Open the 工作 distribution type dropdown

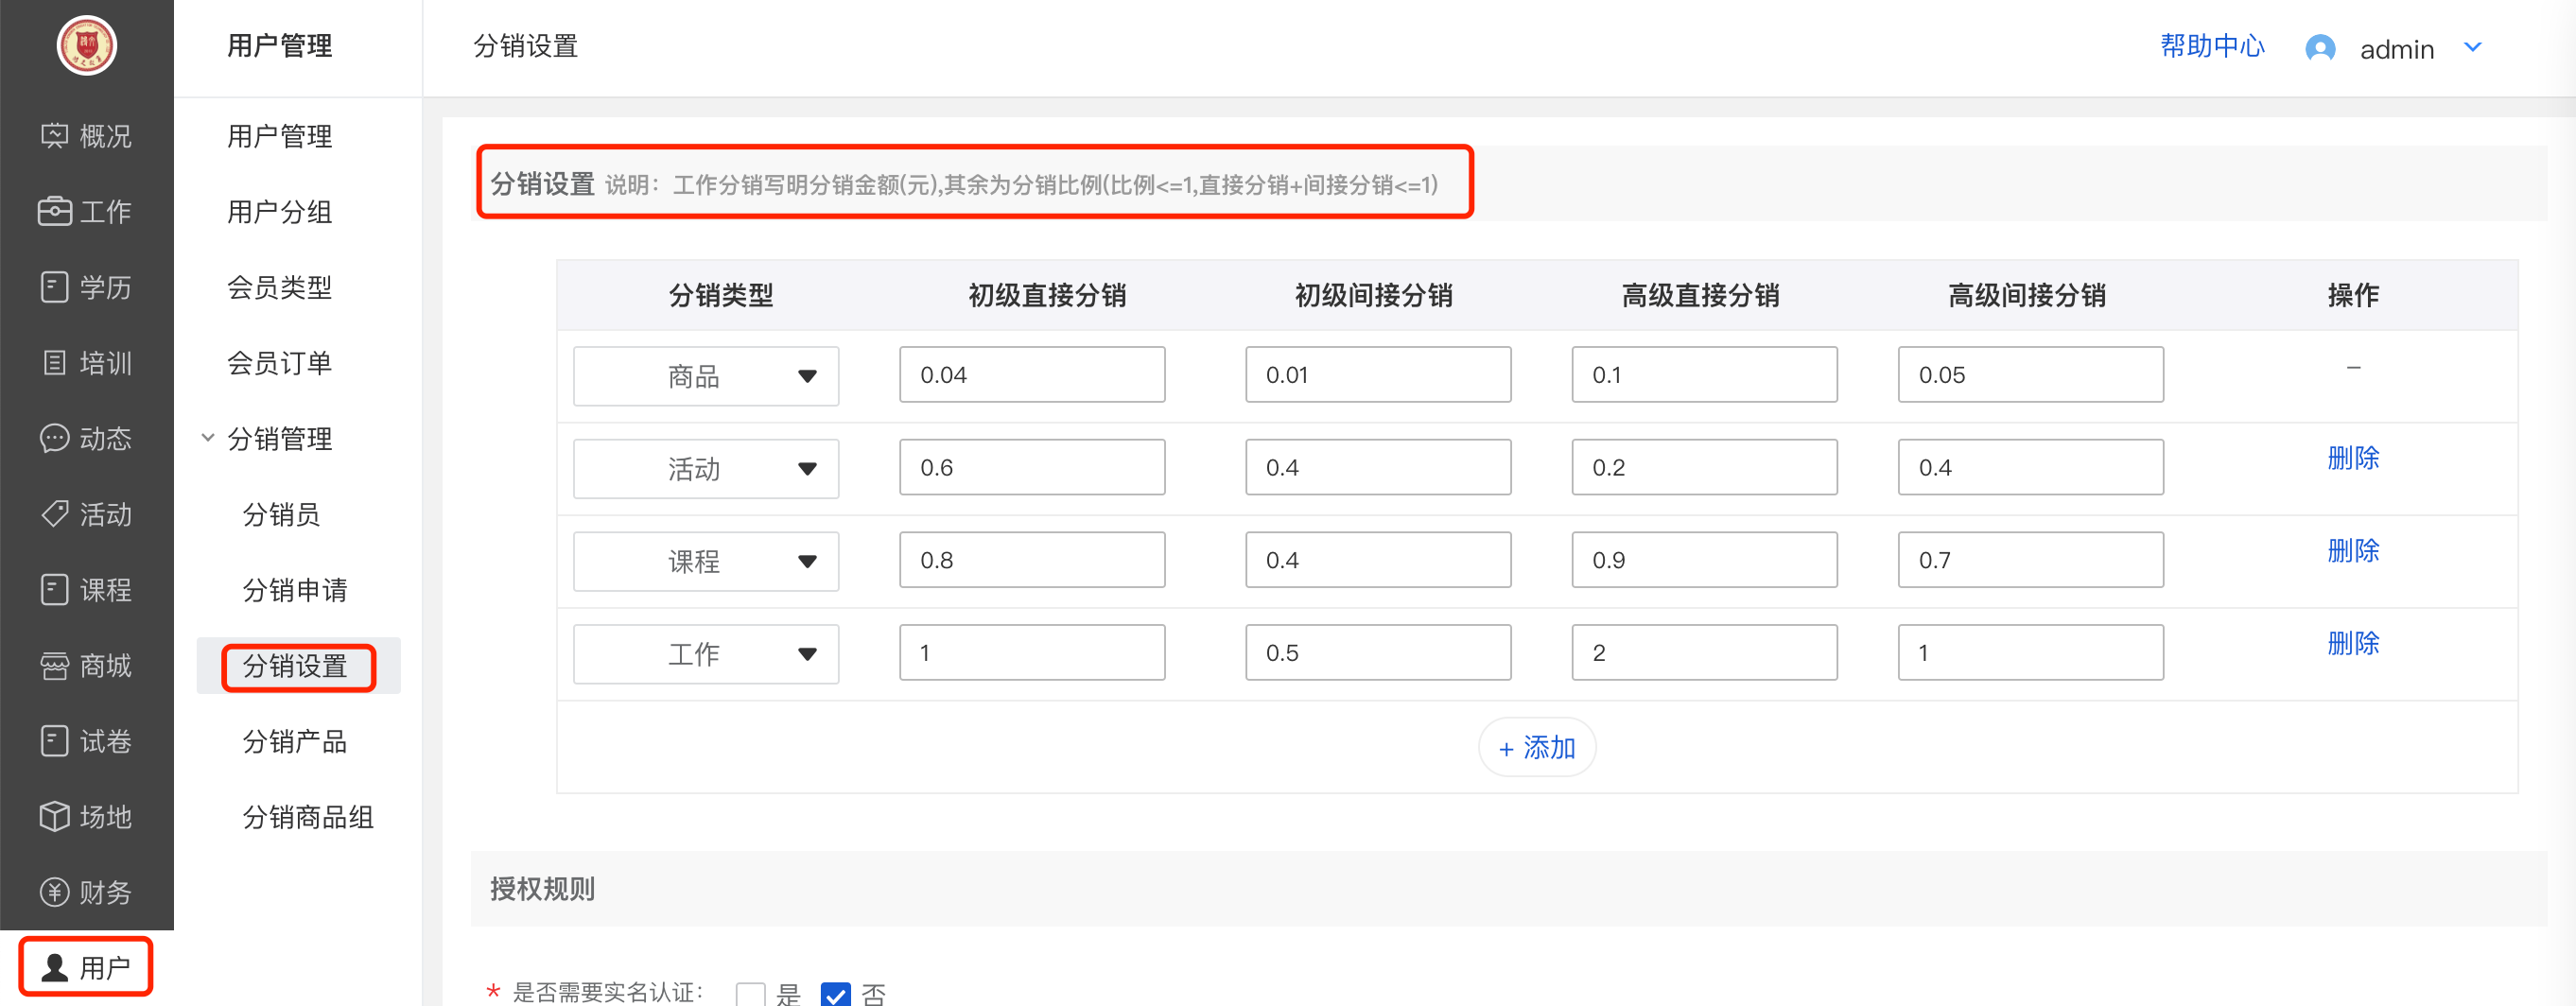pyautogui.click(x=706, y=654)
